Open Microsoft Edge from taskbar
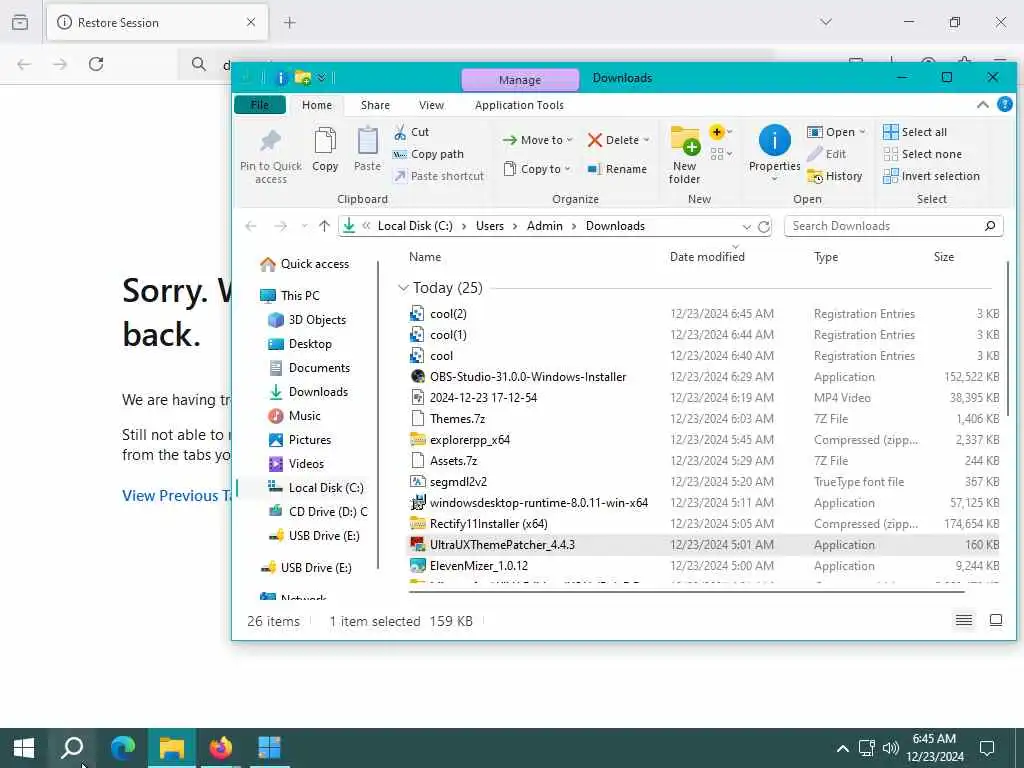Image resolution: width=1024 pixels, height=768 pixels. click(x=122, y=748)
